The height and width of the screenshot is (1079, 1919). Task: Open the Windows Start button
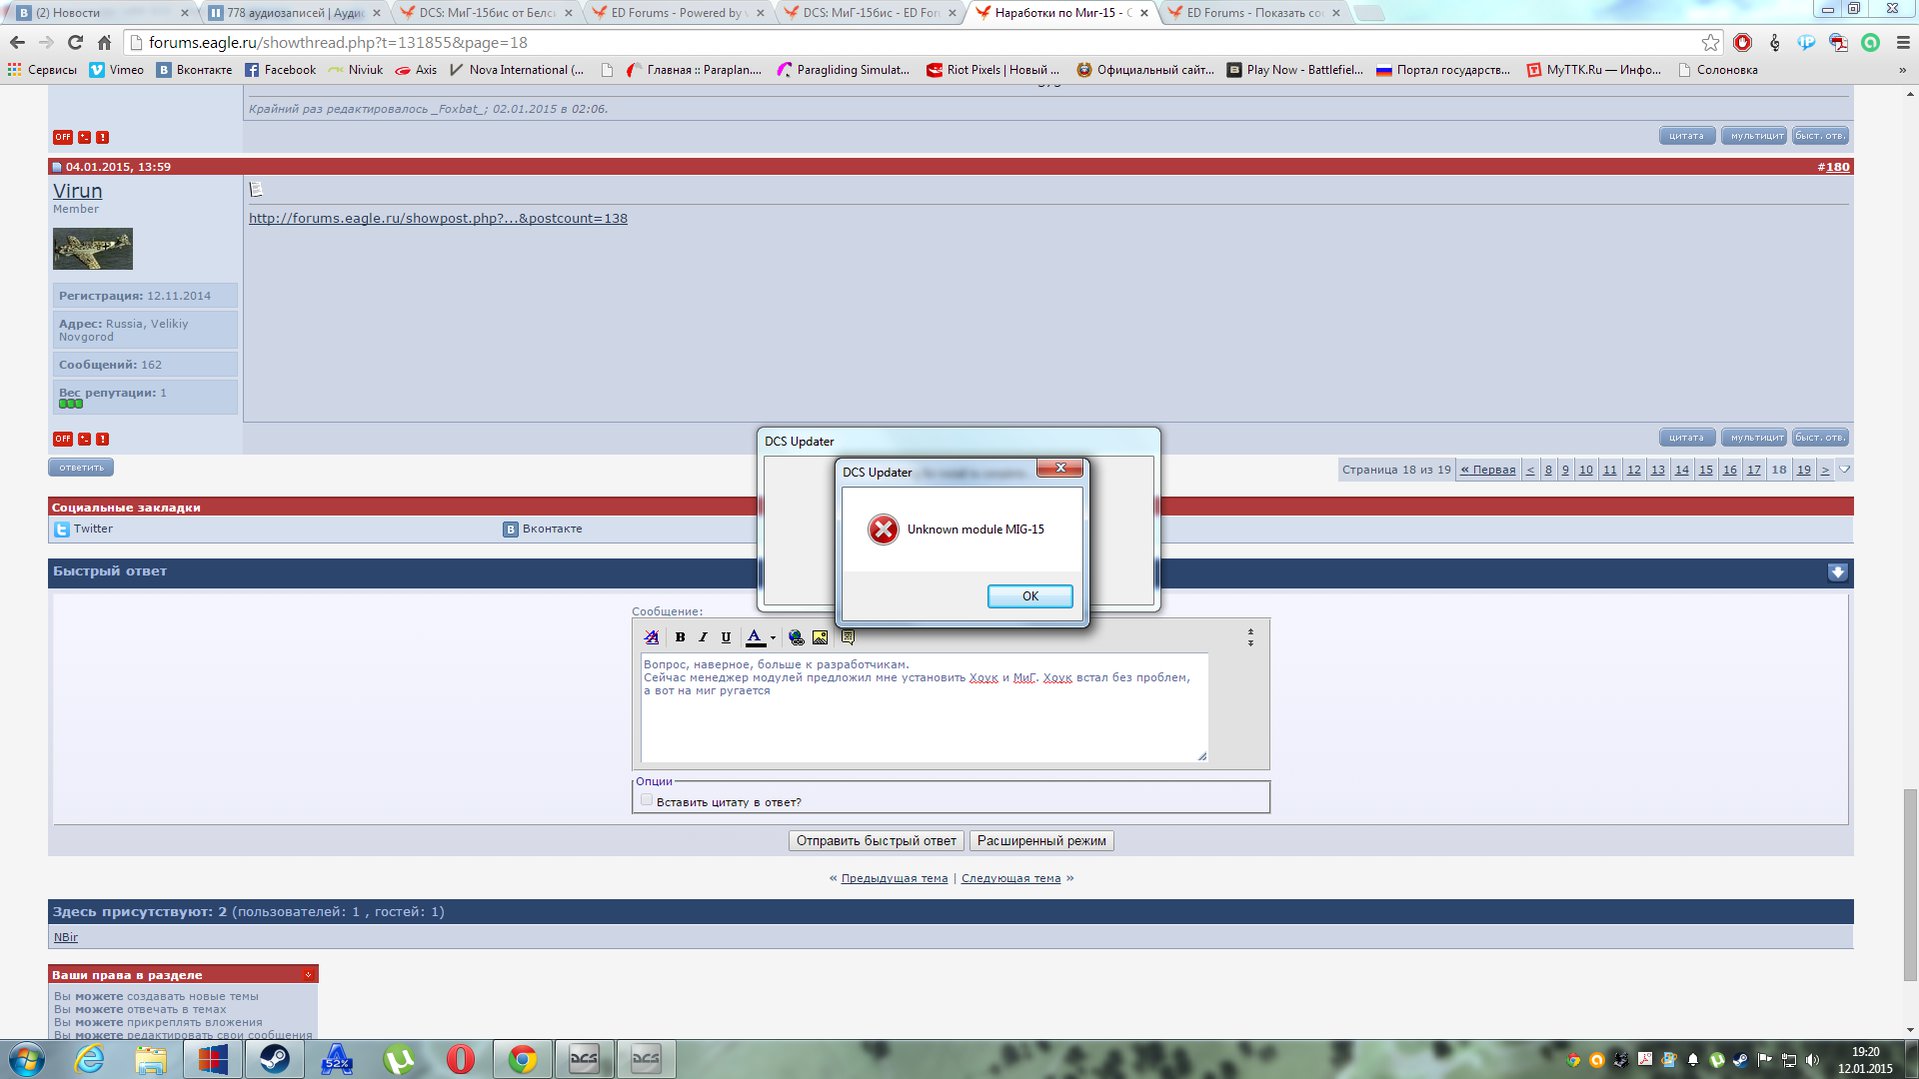click(27, 1059)
